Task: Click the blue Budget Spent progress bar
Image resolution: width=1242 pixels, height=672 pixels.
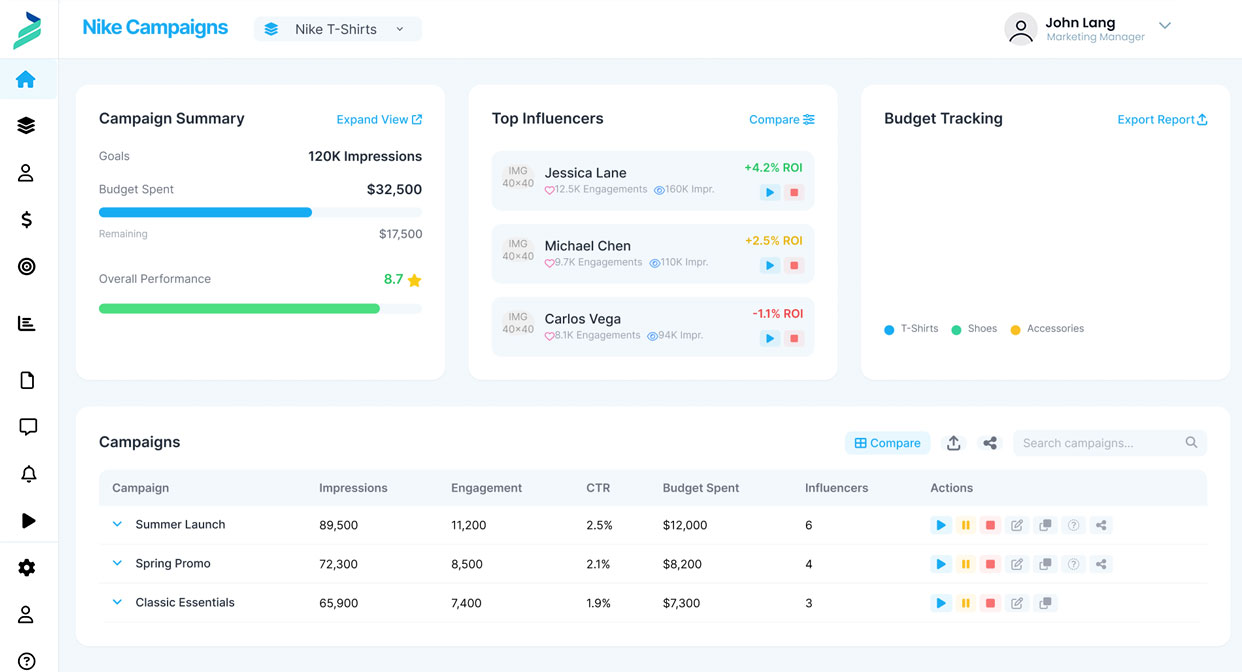Action: click(205, 212)
